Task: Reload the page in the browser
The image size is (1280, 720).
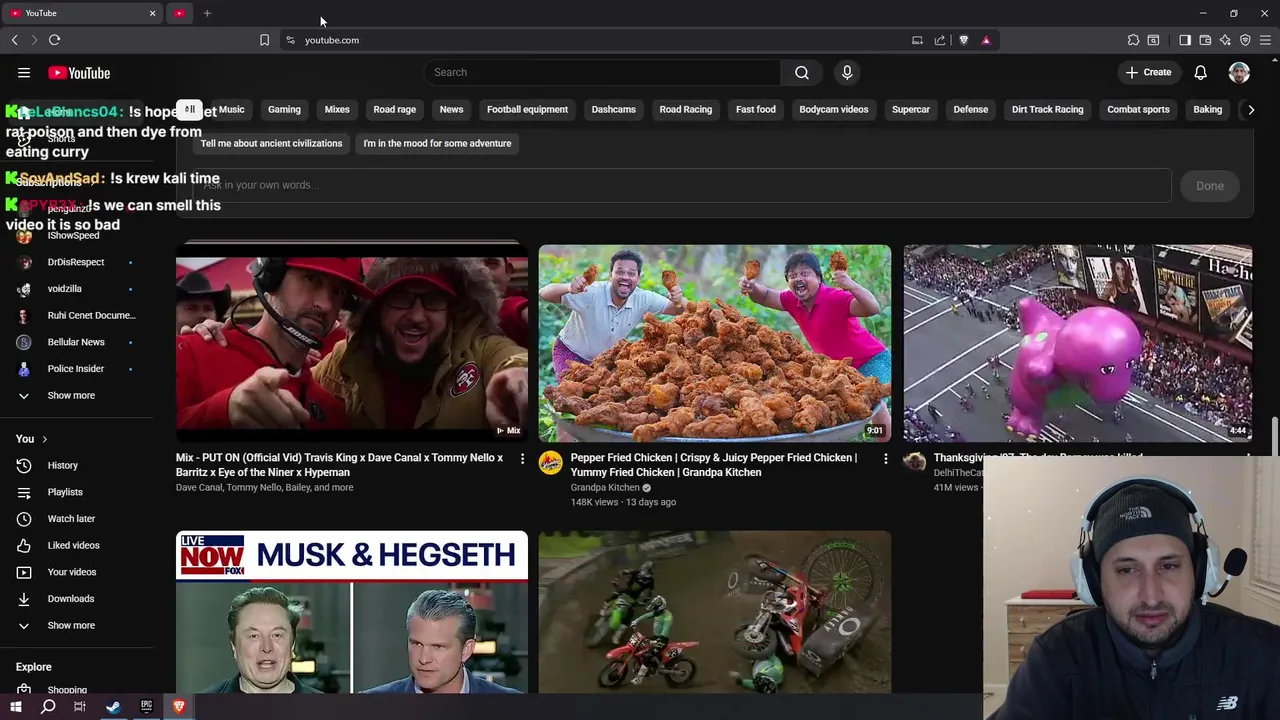Action: click(54, 40)
